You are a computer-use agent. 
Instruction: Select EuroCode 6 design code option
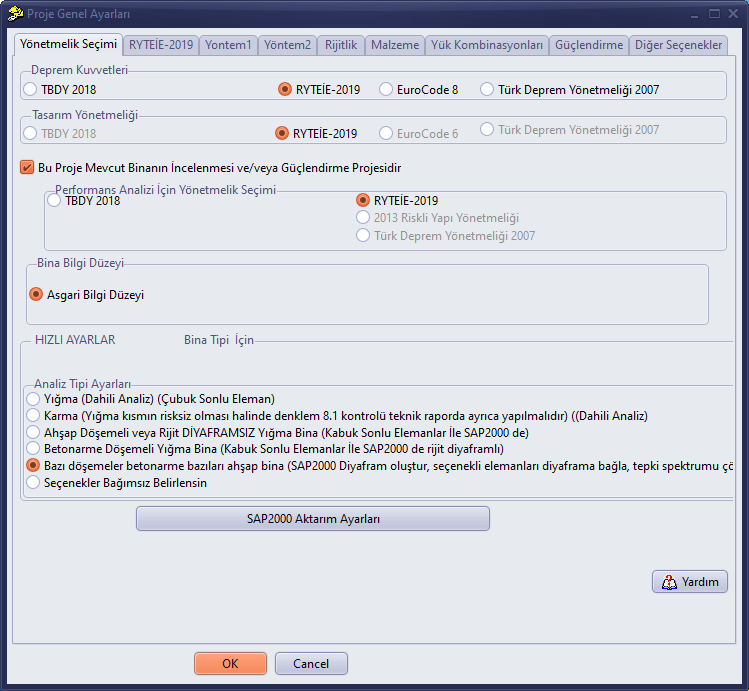coord(419,133)
